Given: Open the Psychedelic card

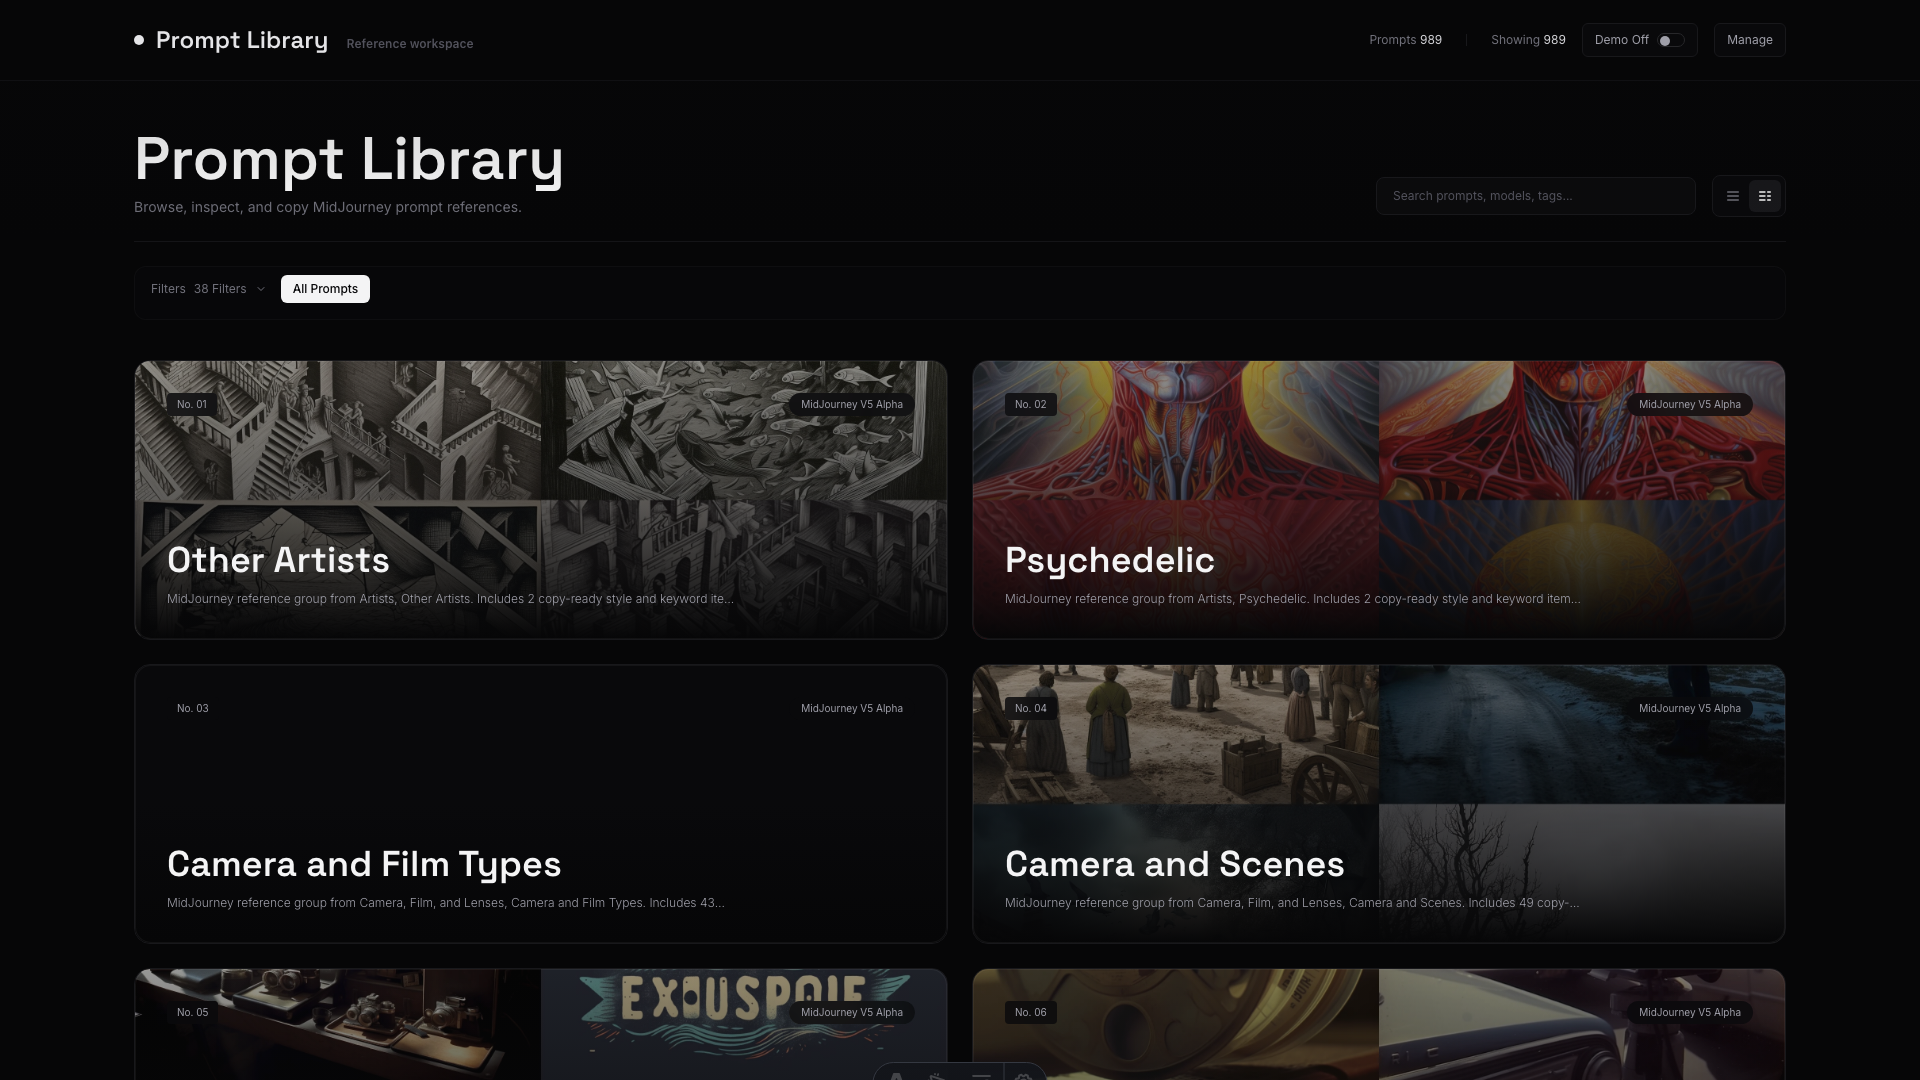Looking at the screenshot, I should [x=1378, y=500].
